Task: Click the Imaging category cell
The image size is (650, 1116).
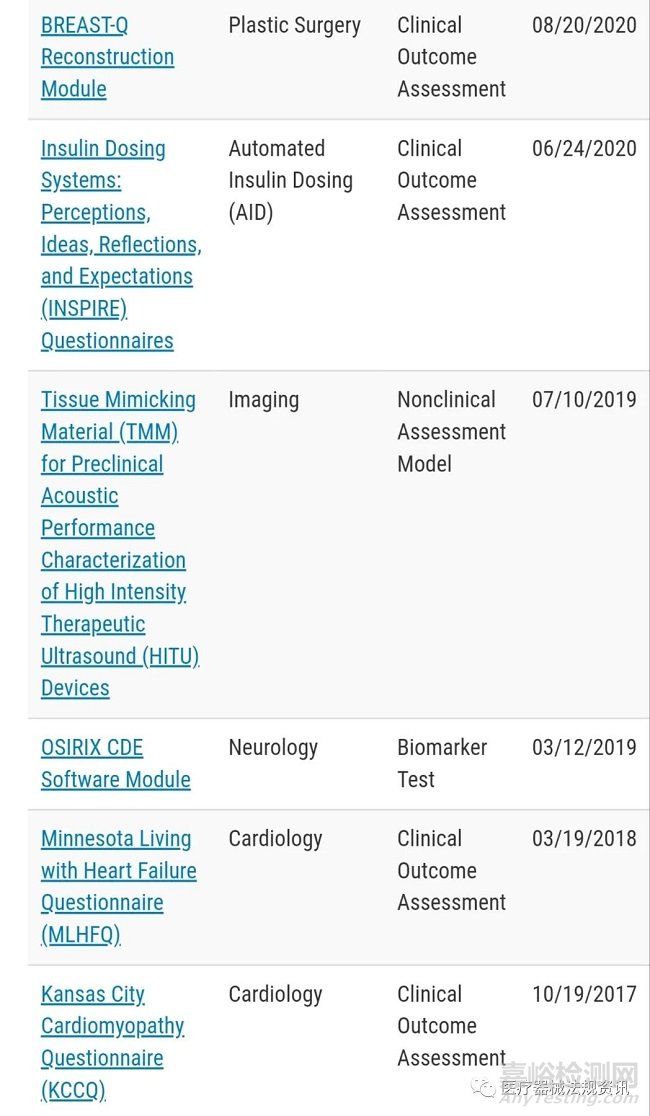Action: pyautogui.click(x=263, y=400)
